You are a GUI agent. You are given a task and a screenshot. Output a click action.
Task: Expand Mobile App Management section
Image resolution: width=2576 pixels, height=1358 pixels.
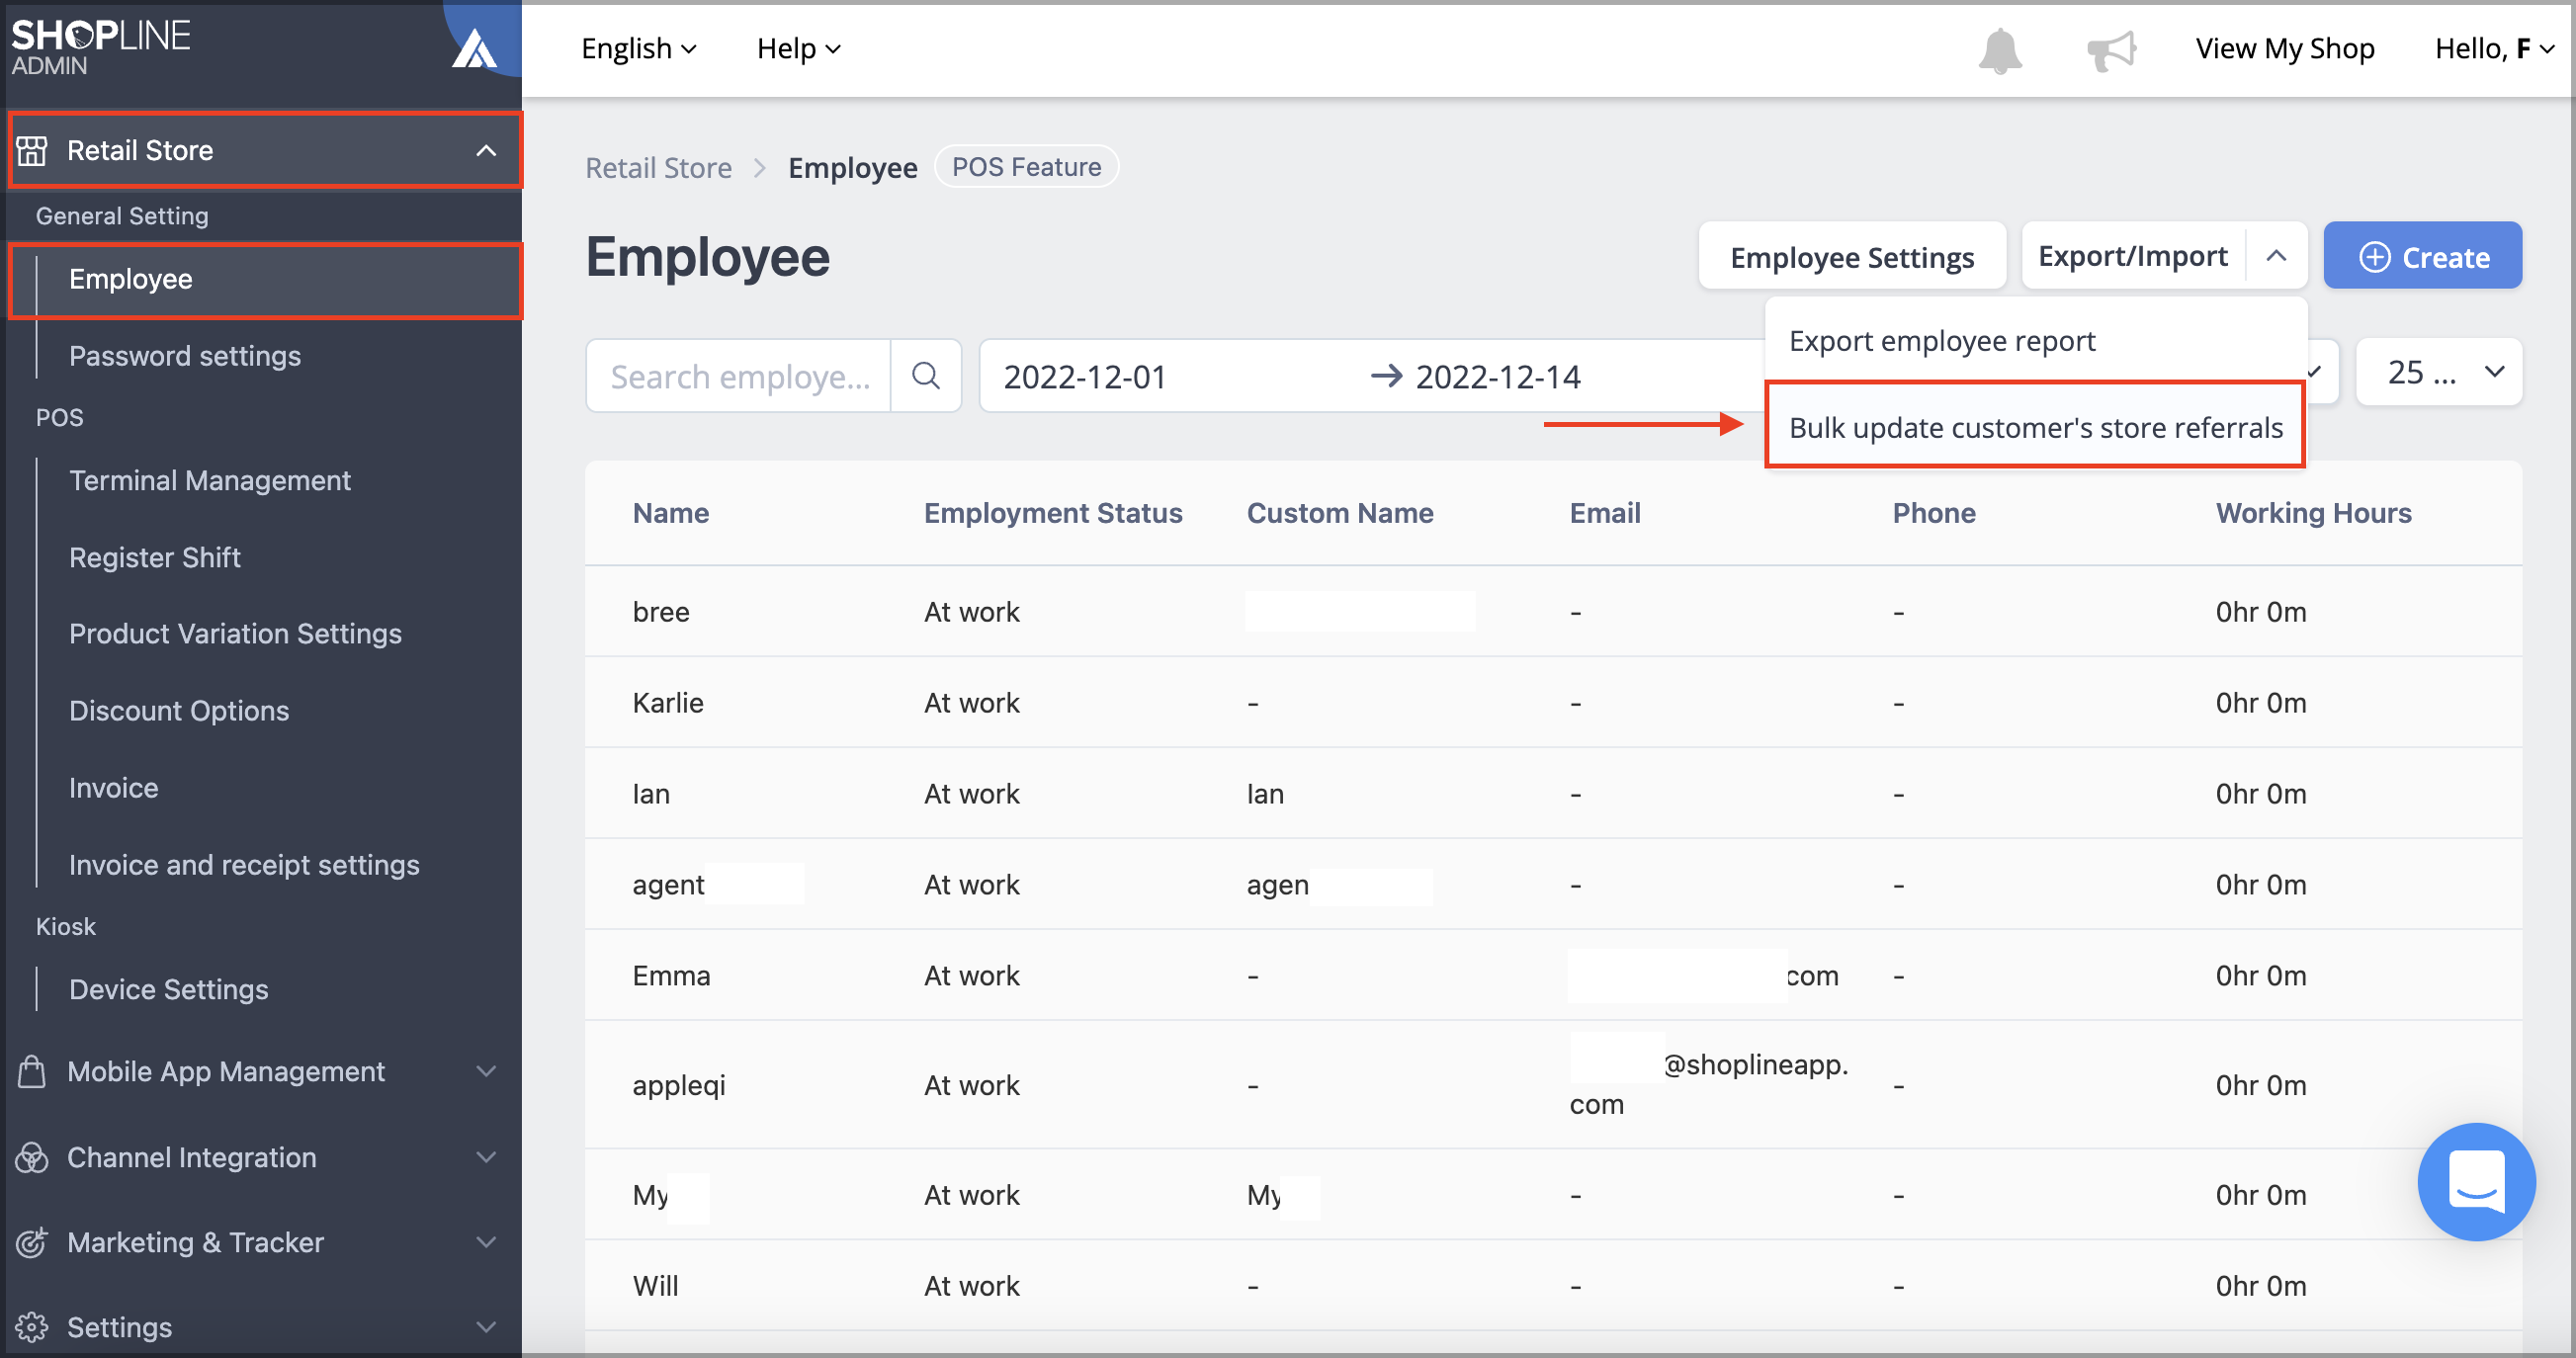click(486, 1071)
